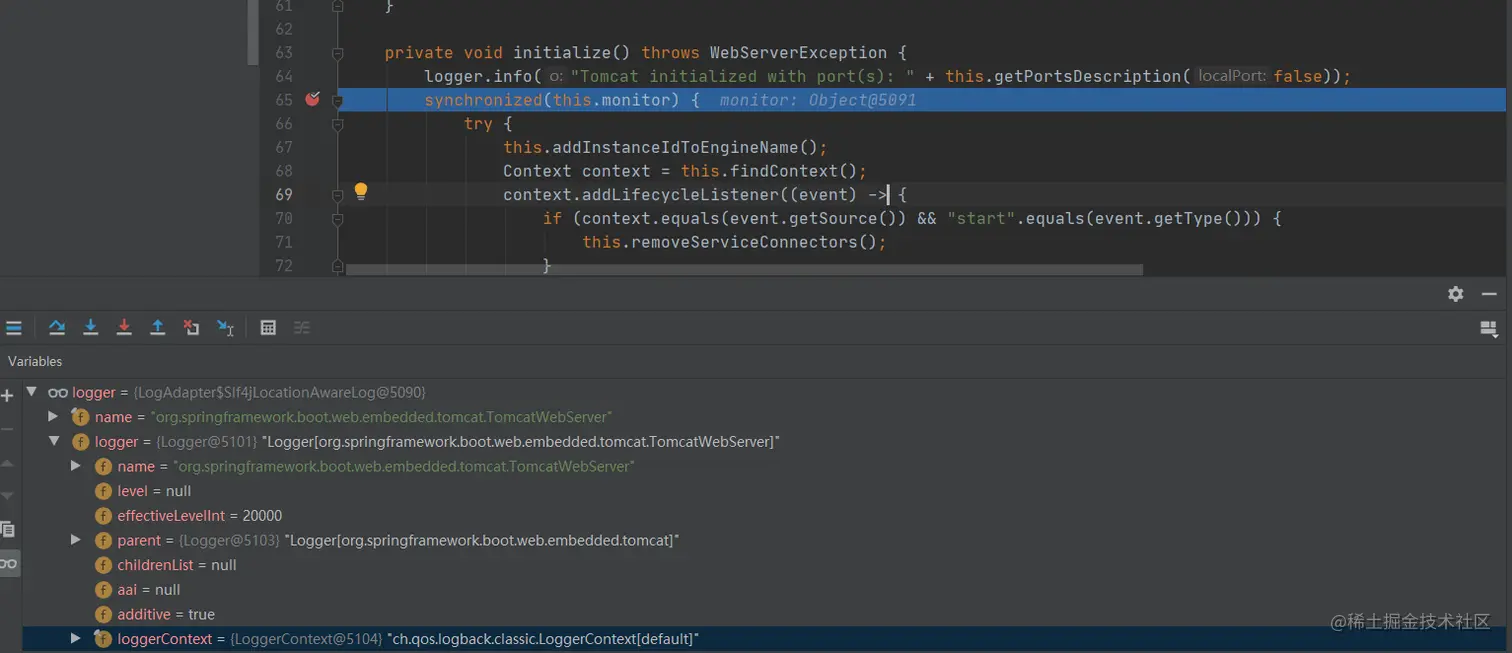Fold the initialize() method at line 63
Screen dimensions: 1512x653
tap(337, 53)
